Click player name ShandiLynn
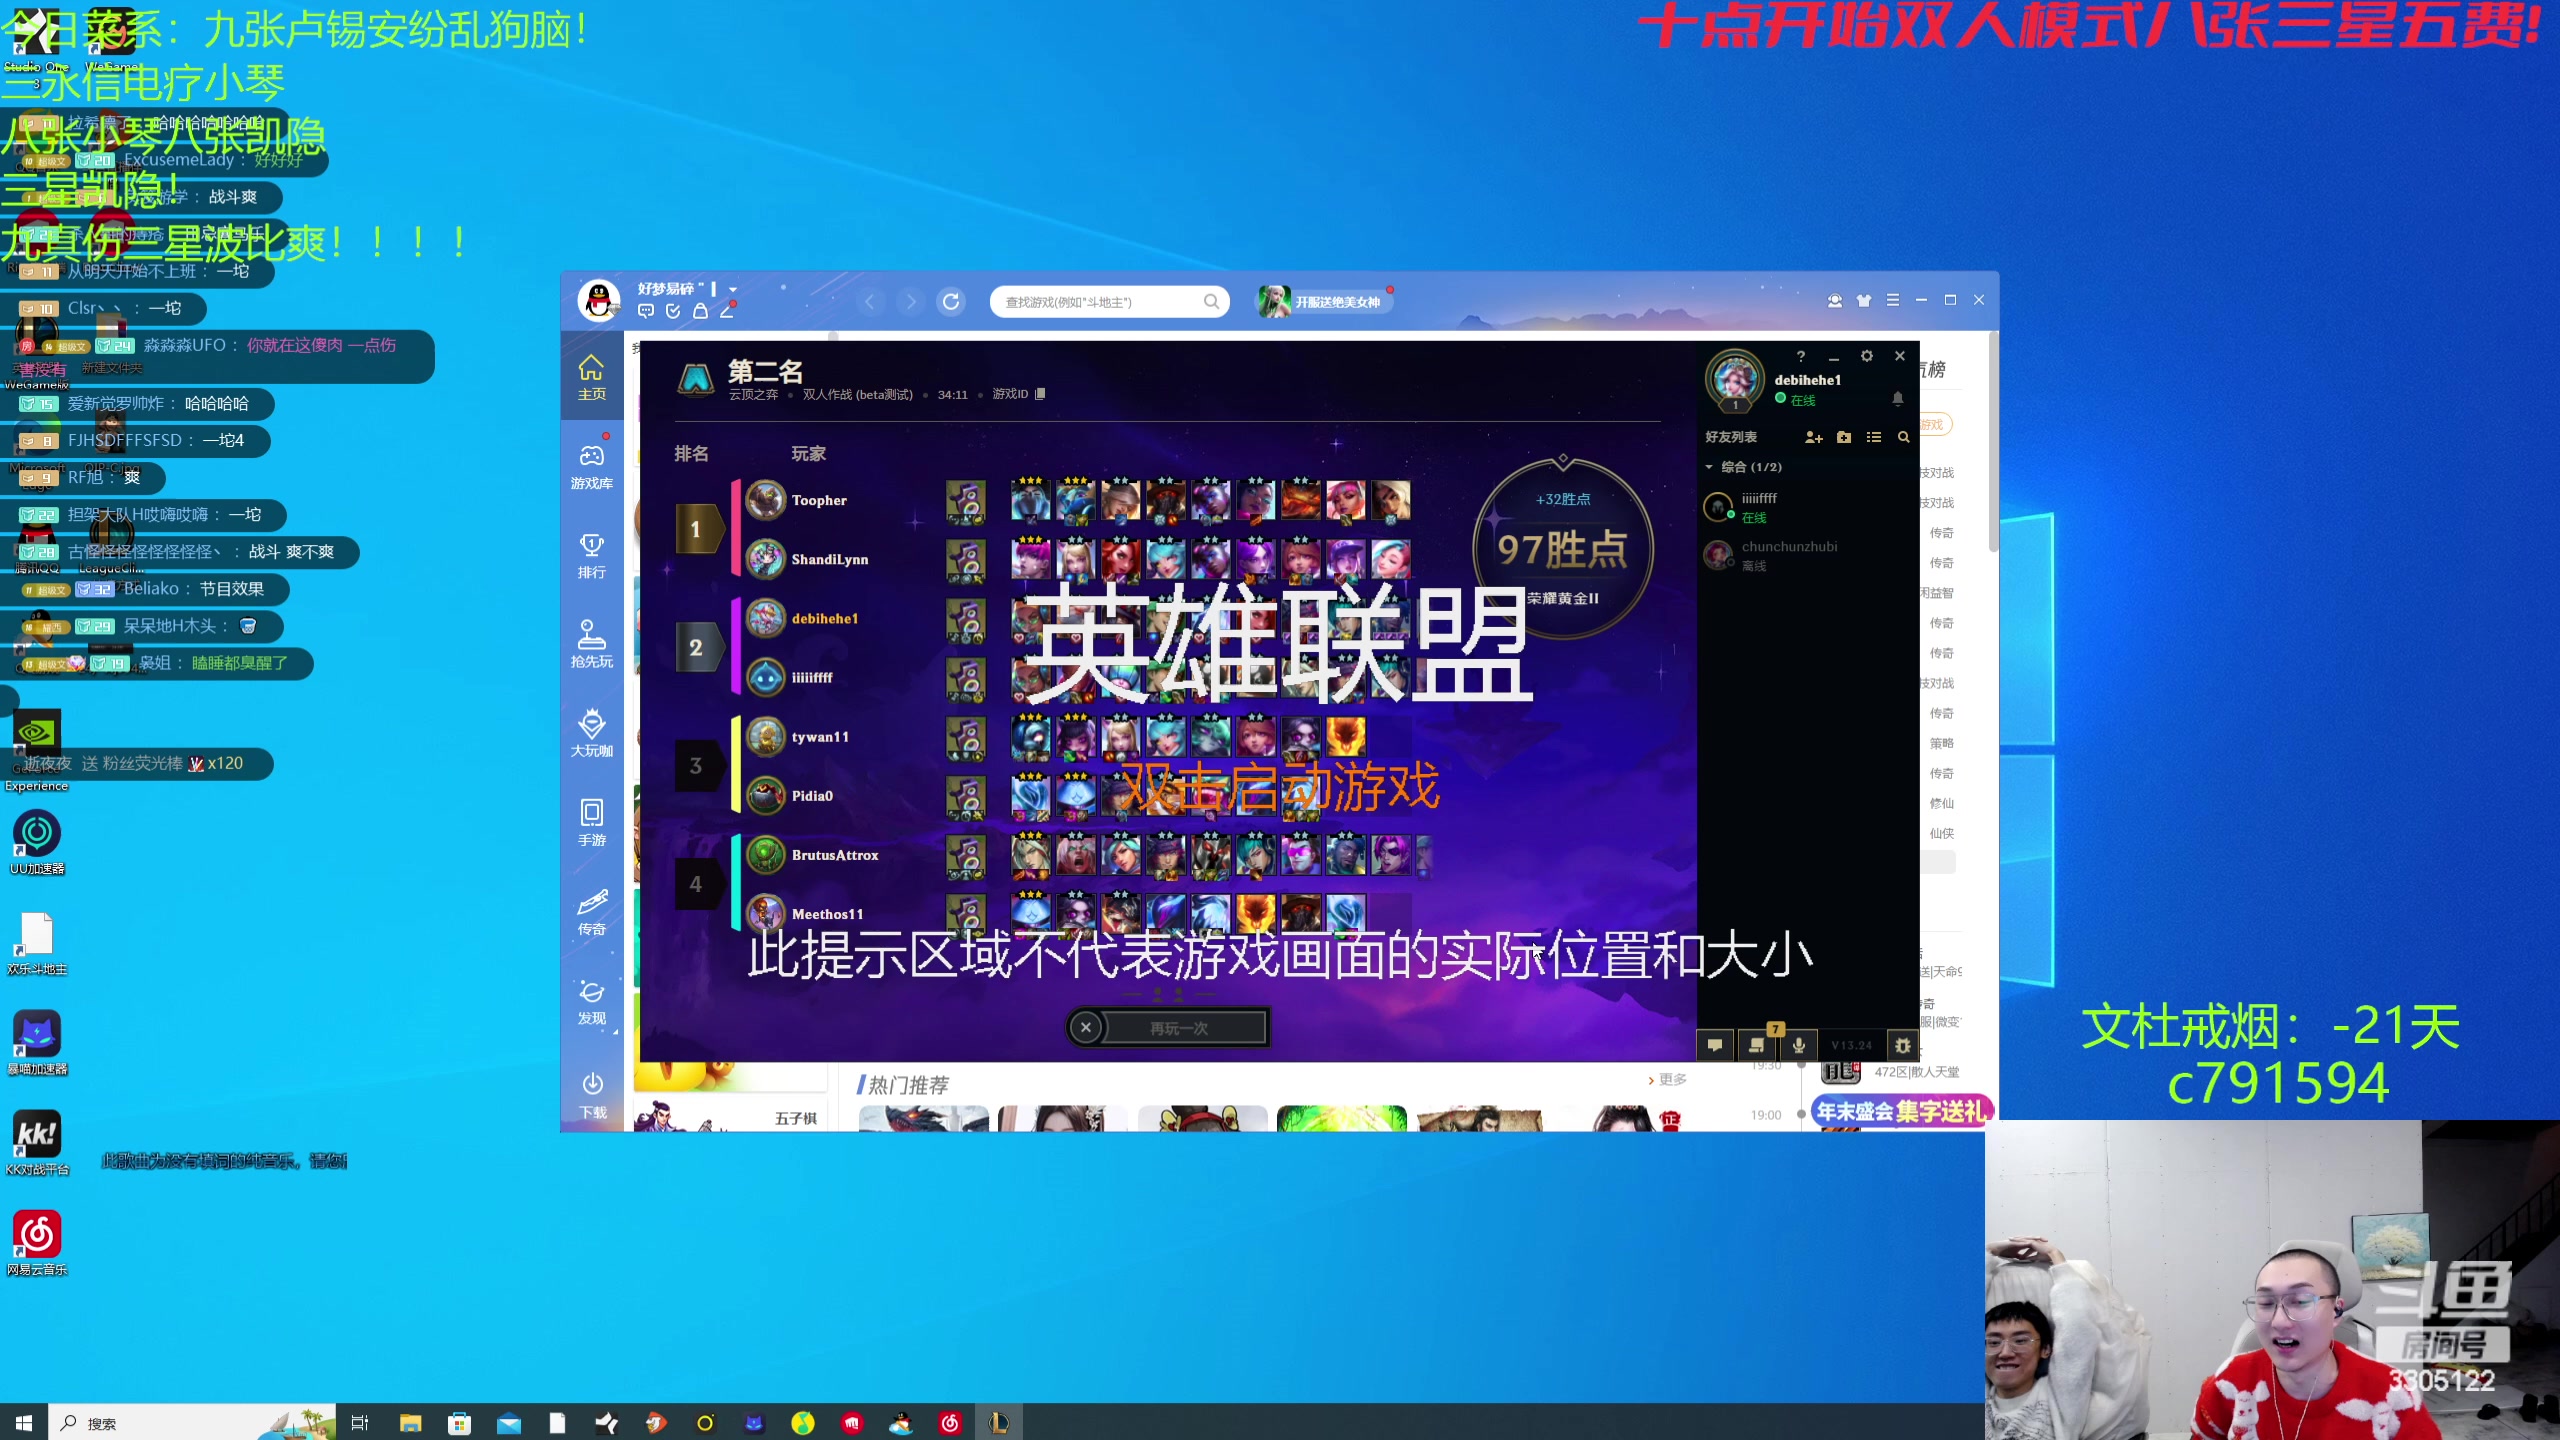Image resolution: width=2560 pixels, height=1440 pixels. tap(830, 559)
